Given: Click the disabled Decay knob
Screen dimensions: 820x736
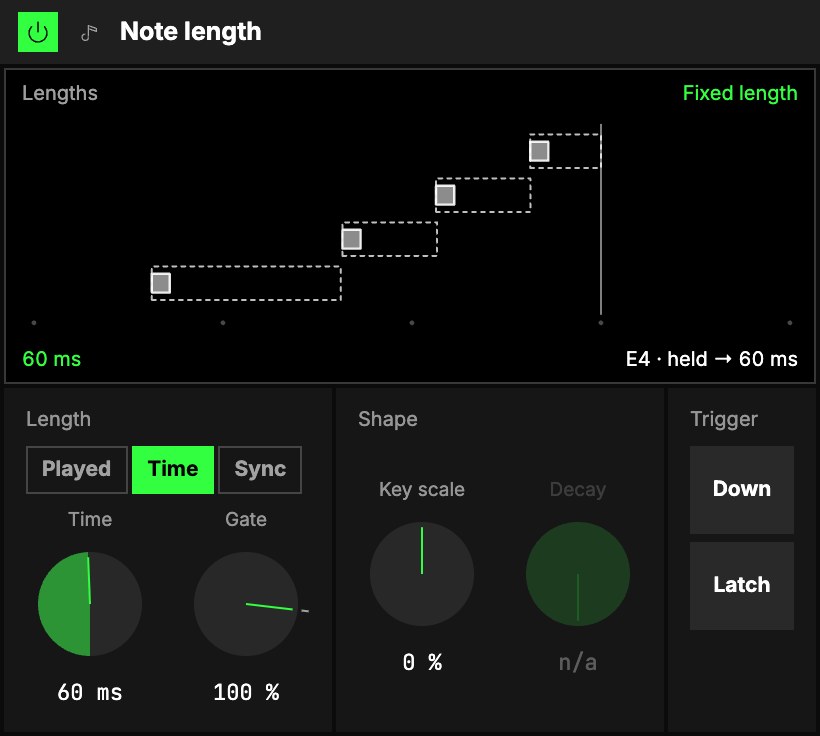Looking at the screenshot, I should click(577, 574).
